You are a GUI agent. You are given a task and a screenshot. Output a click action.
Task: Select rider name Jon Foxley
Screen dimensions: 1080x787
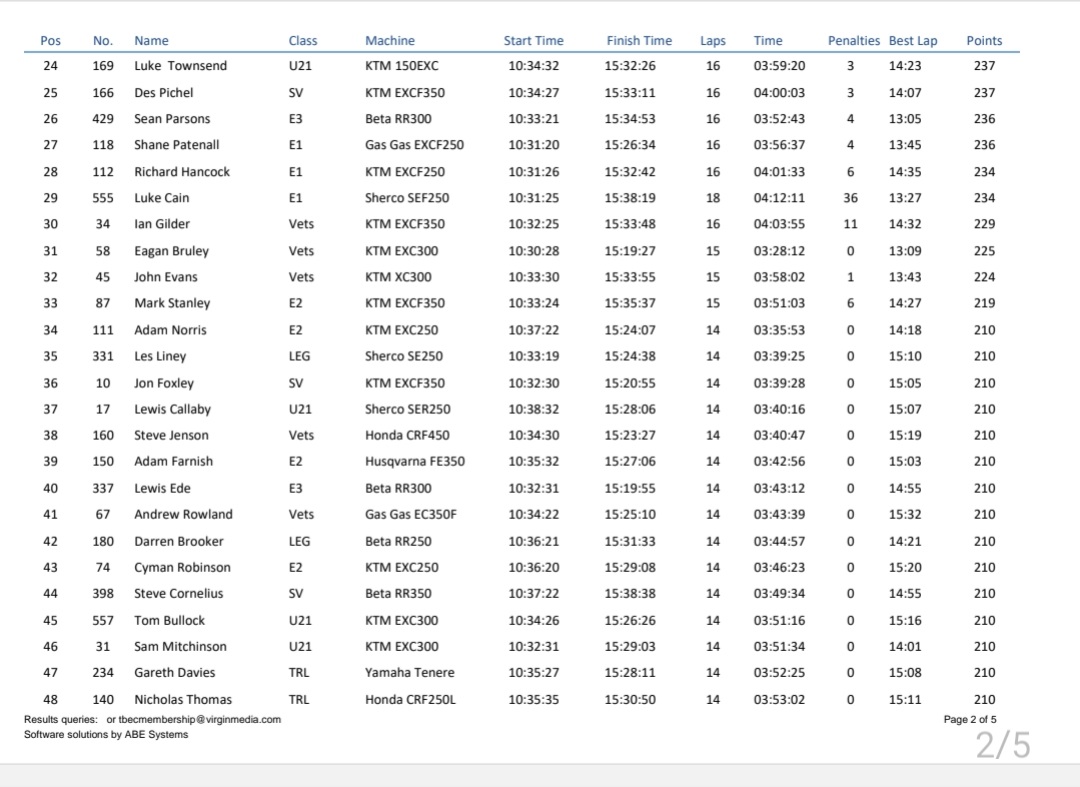coord(164,383)
